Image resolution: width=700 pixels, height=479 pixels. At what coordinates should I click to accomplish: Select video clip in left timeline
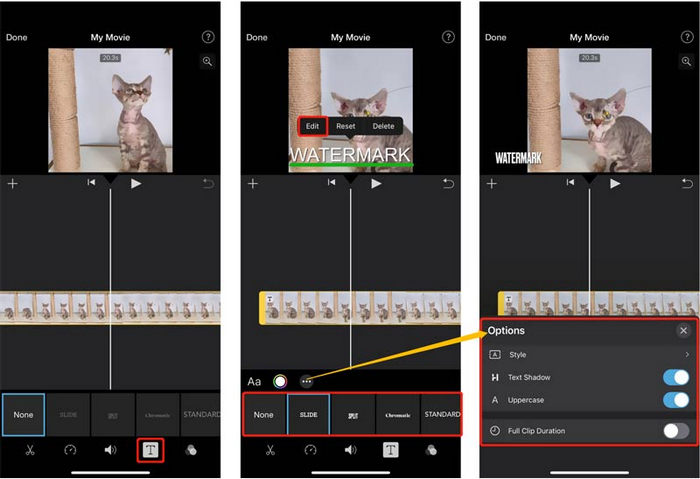110,308
